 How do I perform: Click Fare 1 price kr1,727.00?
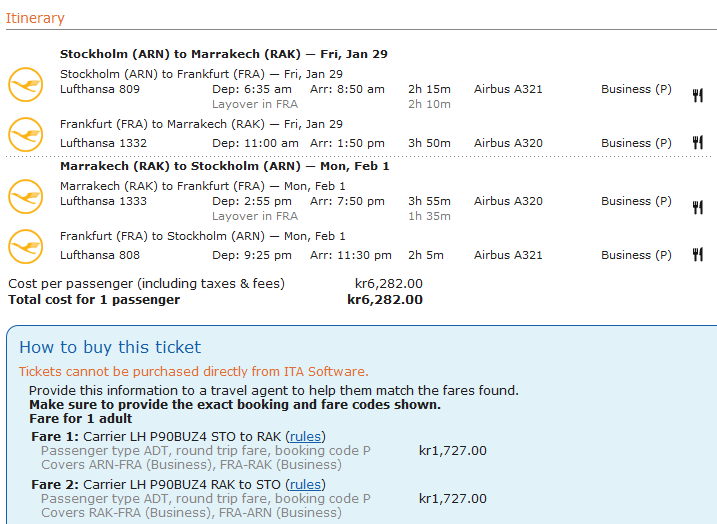click(x=452, y=450)
